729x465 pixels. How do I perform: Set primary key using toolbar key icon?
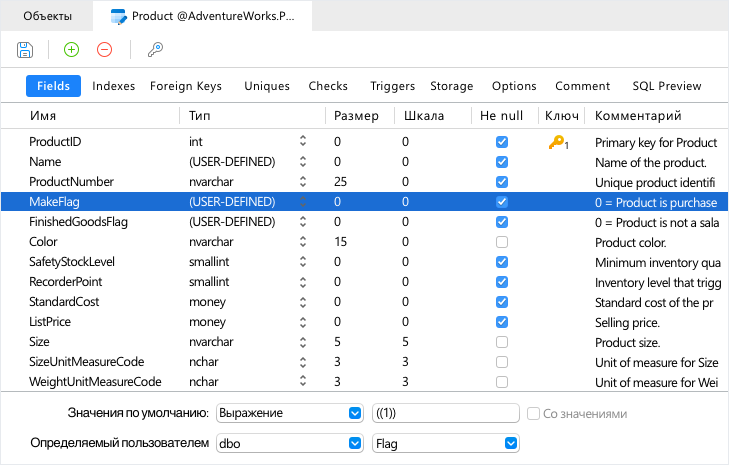click(155, 49)
